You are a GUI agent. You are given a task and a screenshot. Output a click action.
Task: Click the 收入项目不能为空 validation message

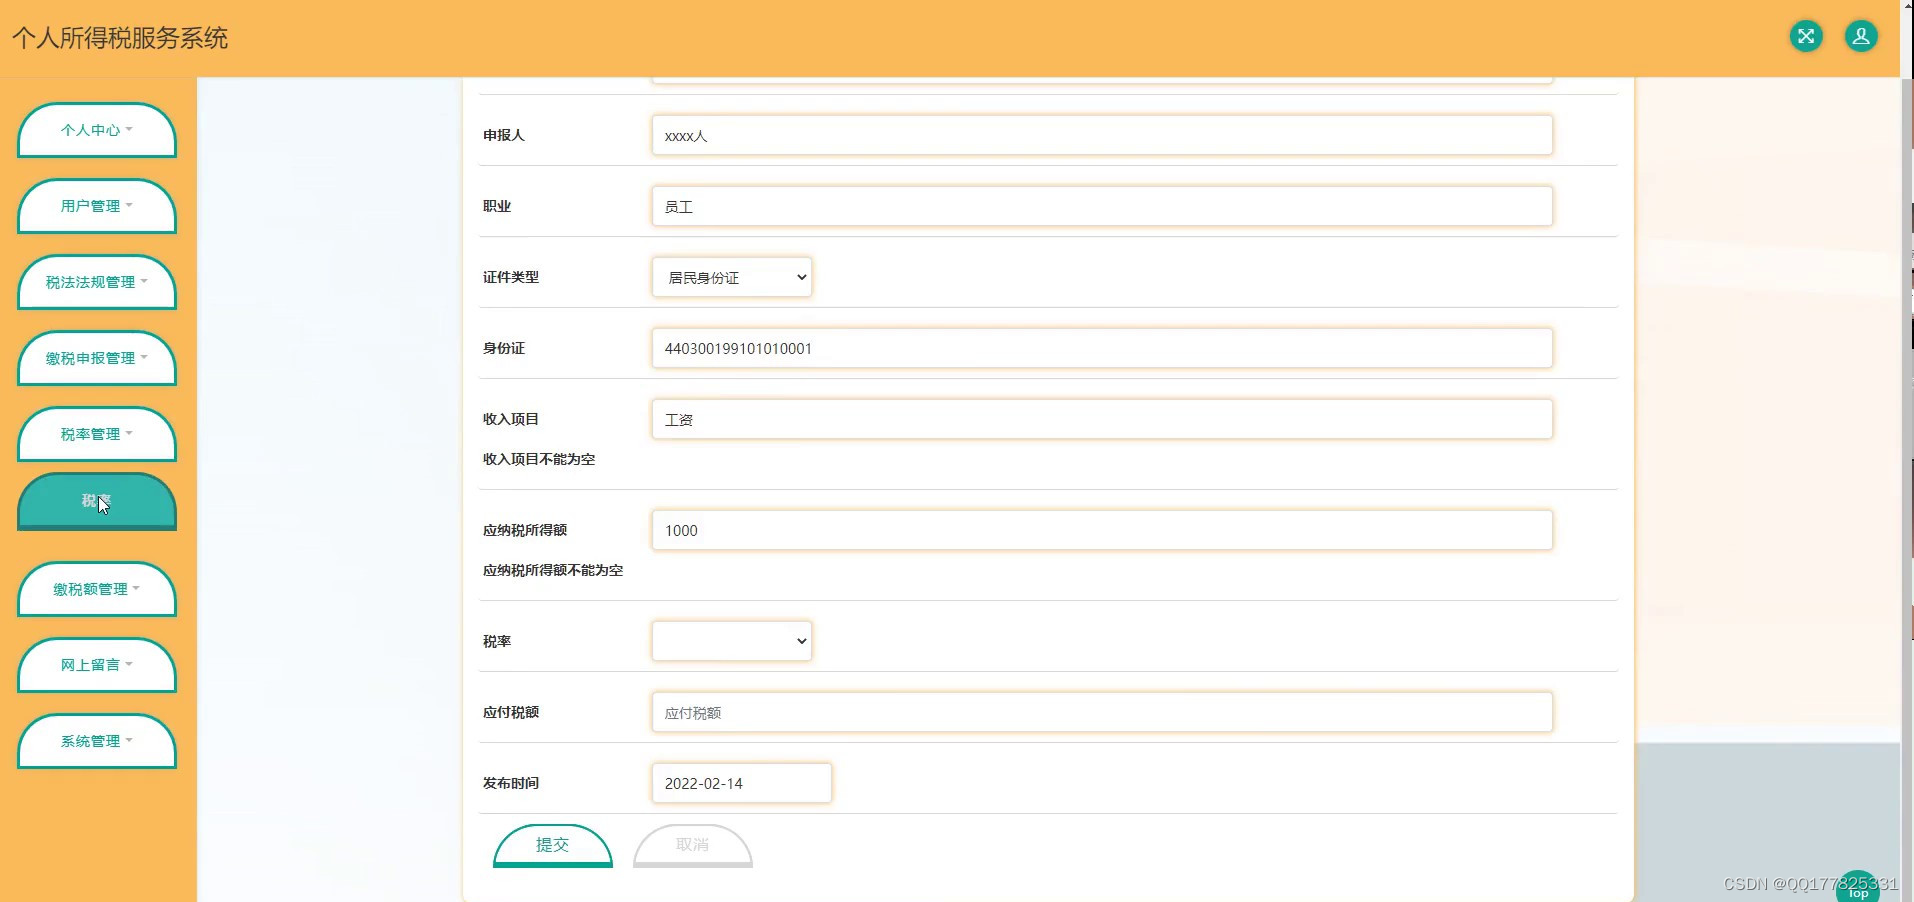pos(539,459)
